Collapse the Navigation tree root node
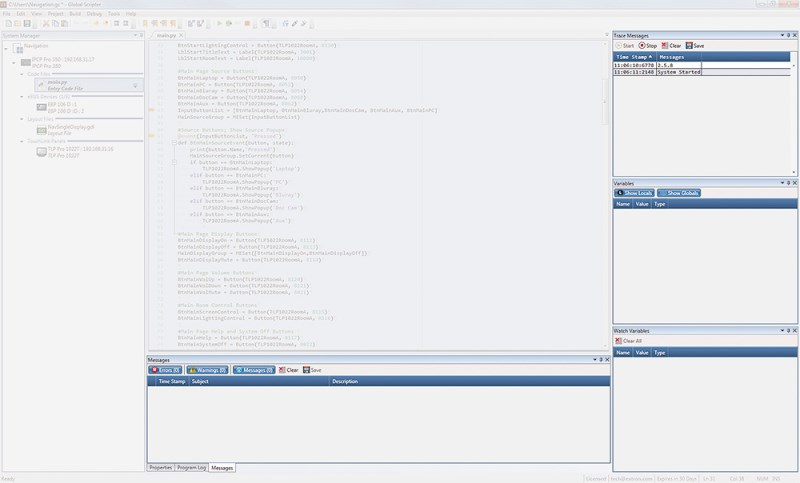 tap(6, 49)
